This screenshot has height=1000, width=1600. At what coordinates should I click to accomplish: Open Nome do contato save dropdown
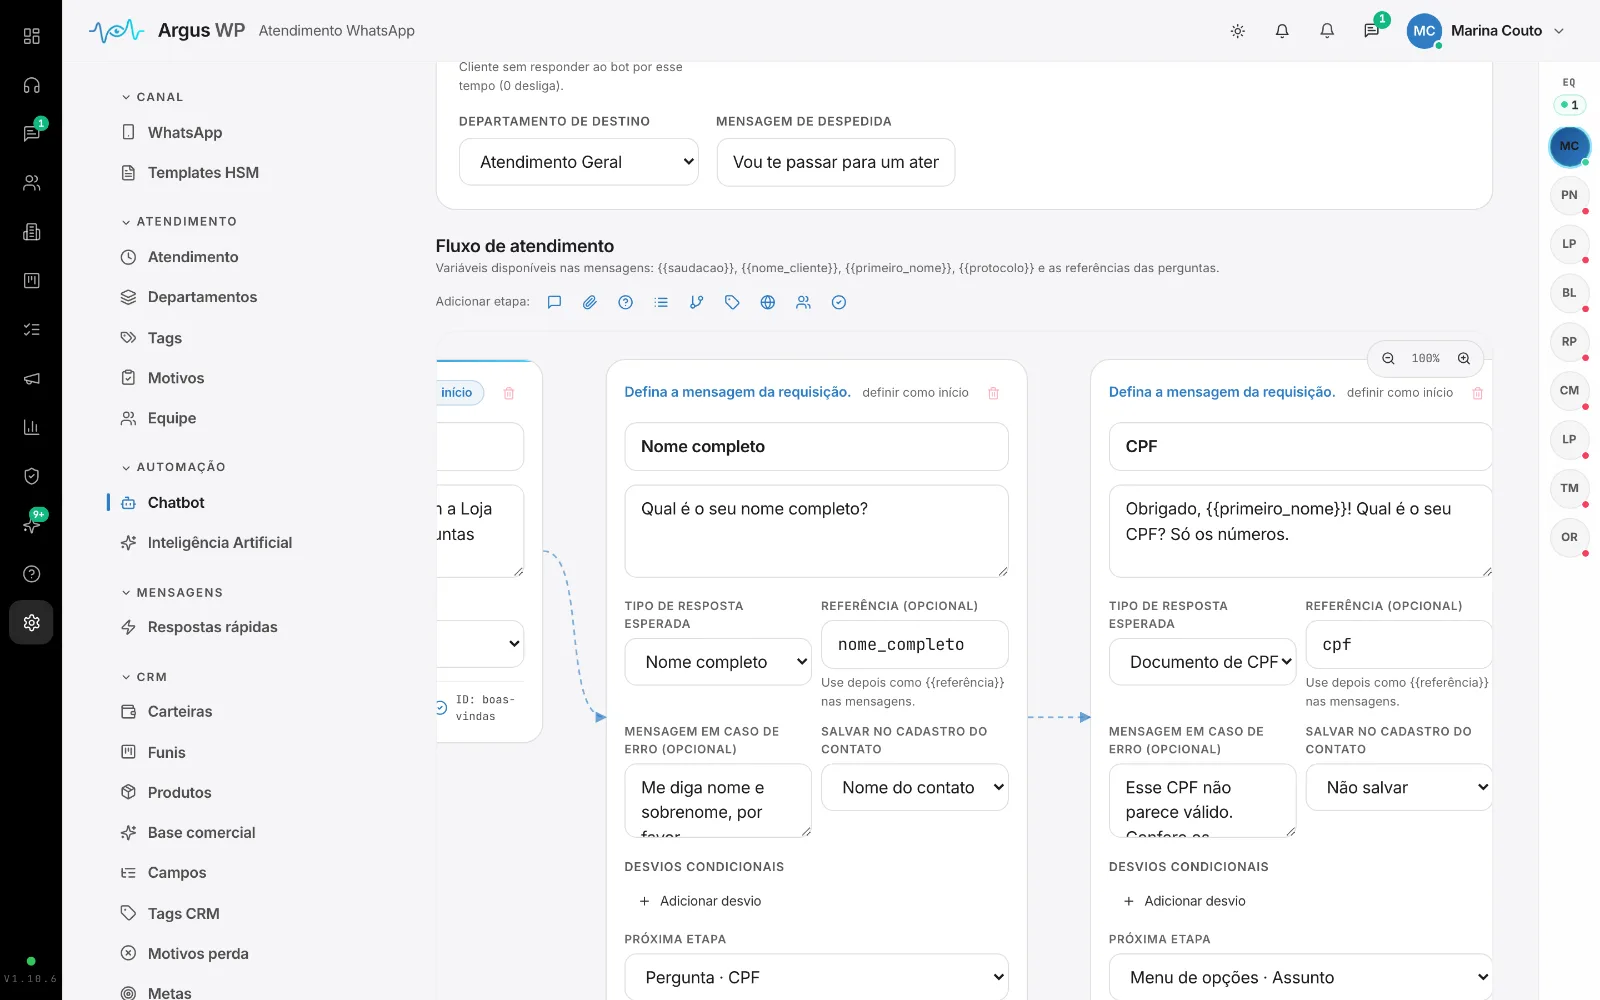[915, 788]
